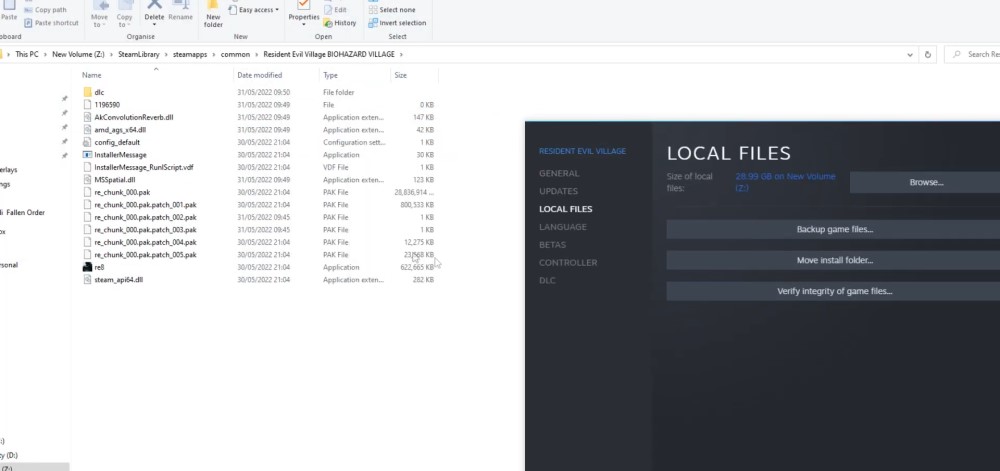
Task: Click the refresh icon beside the address bar
Action: point(929,55)
